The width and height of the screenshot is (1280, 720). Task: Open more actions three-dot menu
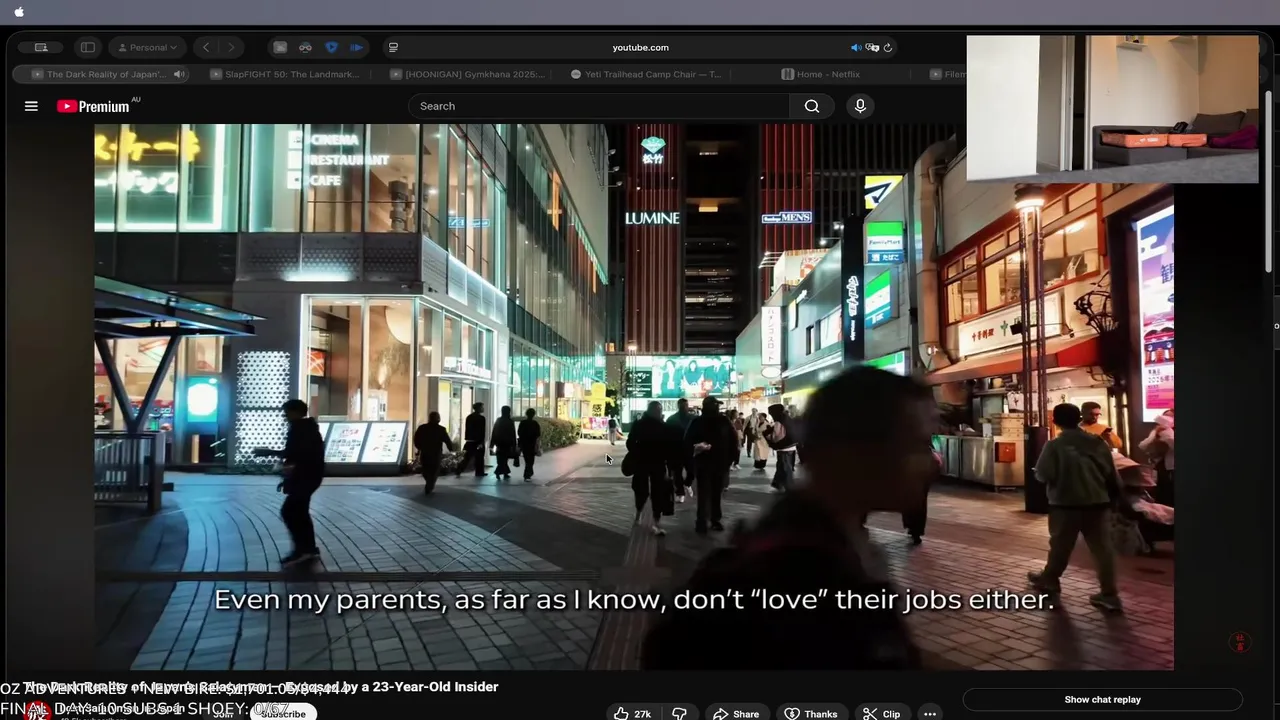[930, 714]
